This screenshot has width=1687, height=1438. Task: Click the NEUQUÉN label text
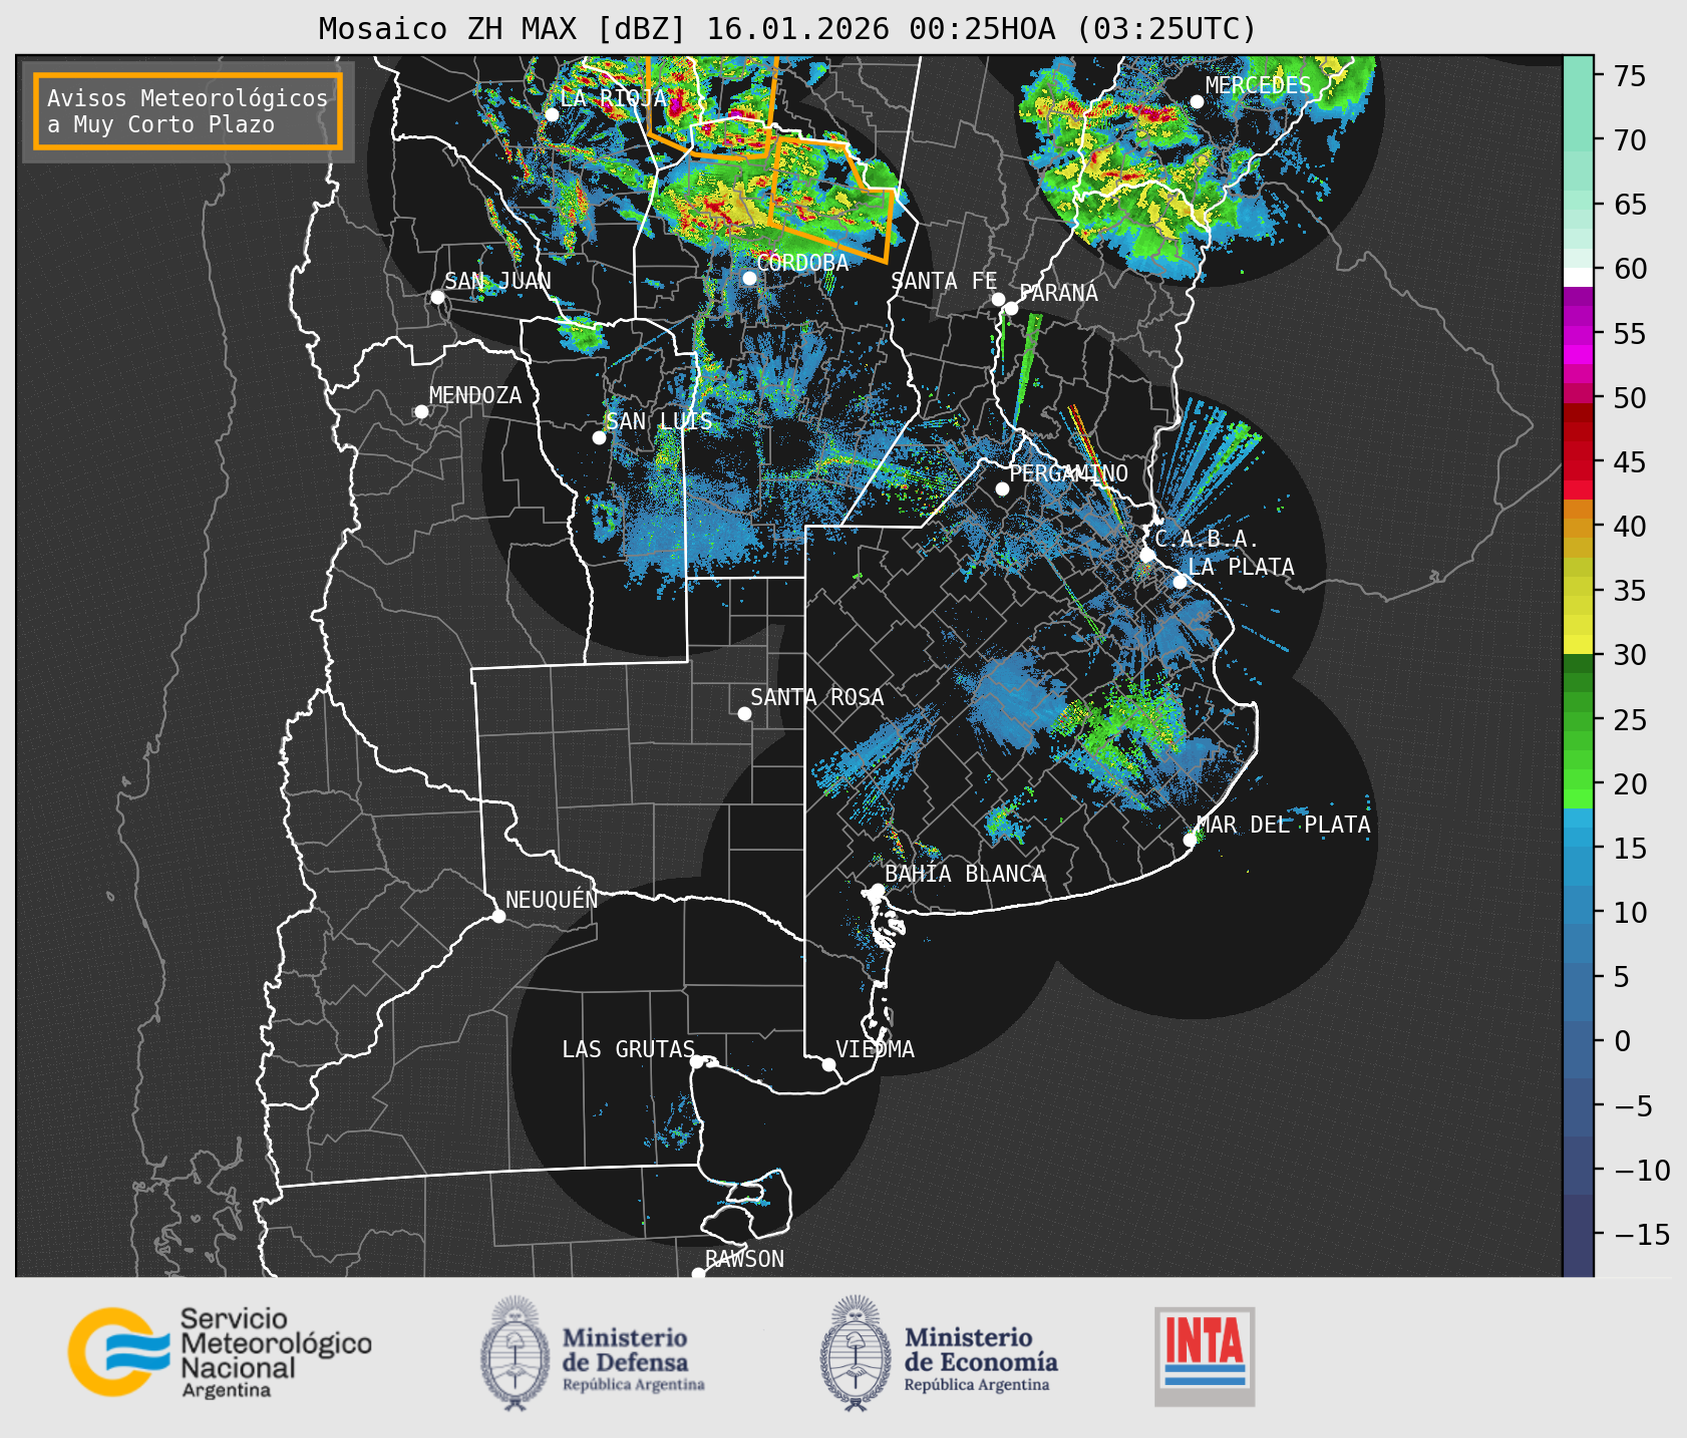click(x=551, y=899)
